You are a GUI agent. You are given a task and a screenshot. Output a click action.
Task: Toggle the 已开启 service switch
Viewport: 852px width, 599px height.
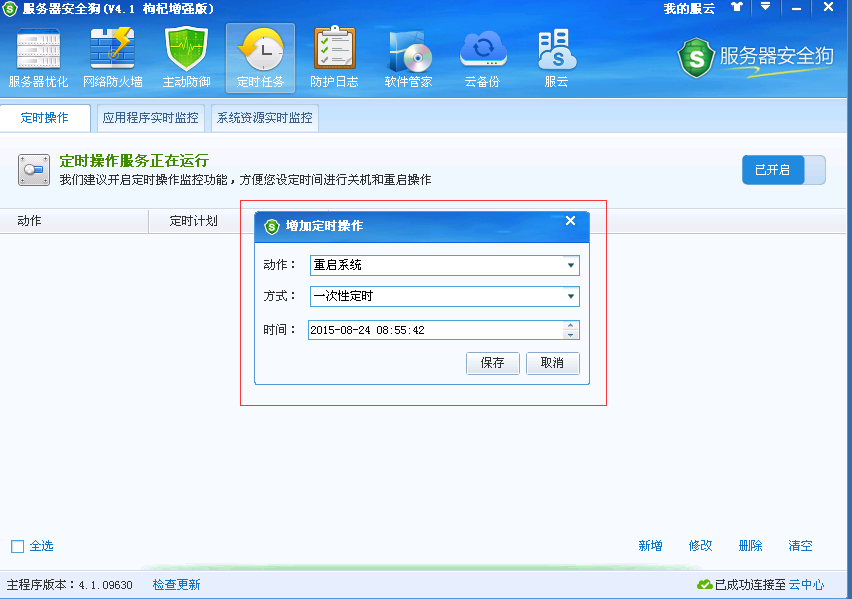[783, 170]
